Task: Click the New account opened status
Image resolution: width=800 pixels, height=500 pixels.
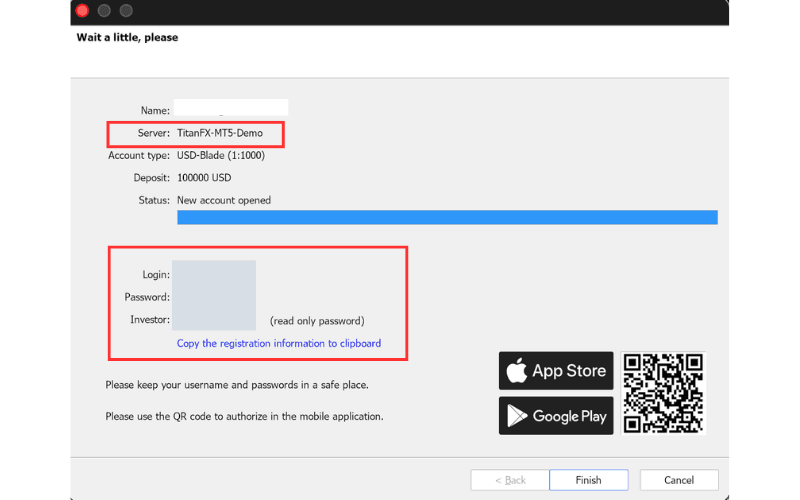Action: click(224, 201)
